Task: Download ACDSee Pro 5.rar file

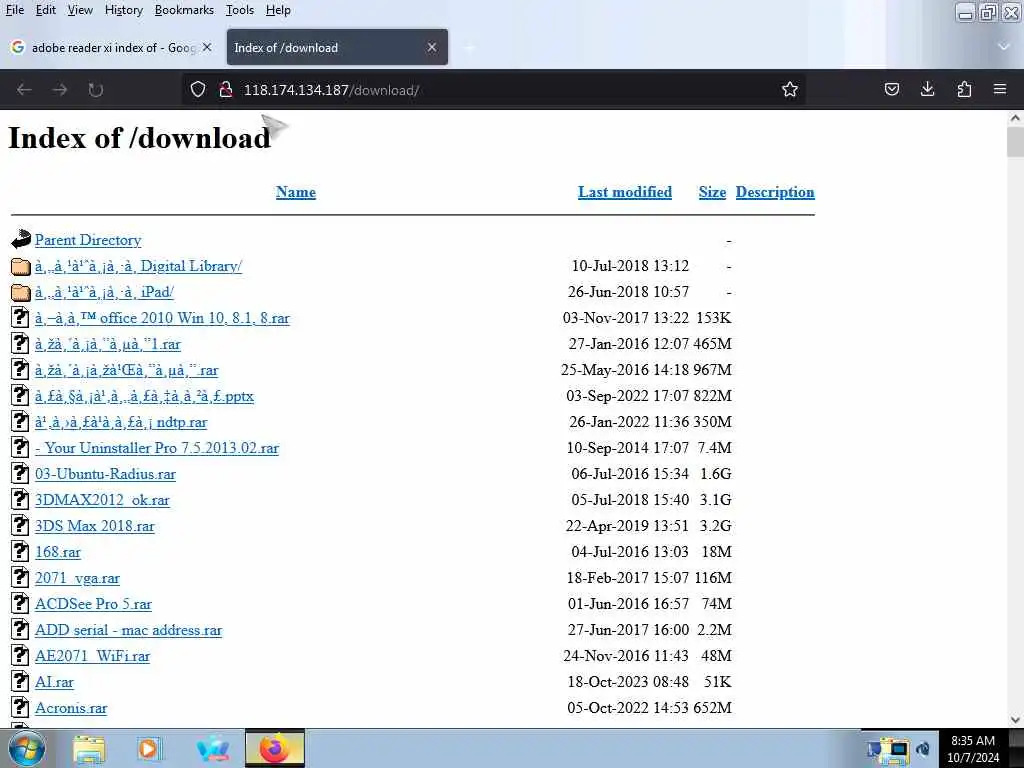Action: 93,604
